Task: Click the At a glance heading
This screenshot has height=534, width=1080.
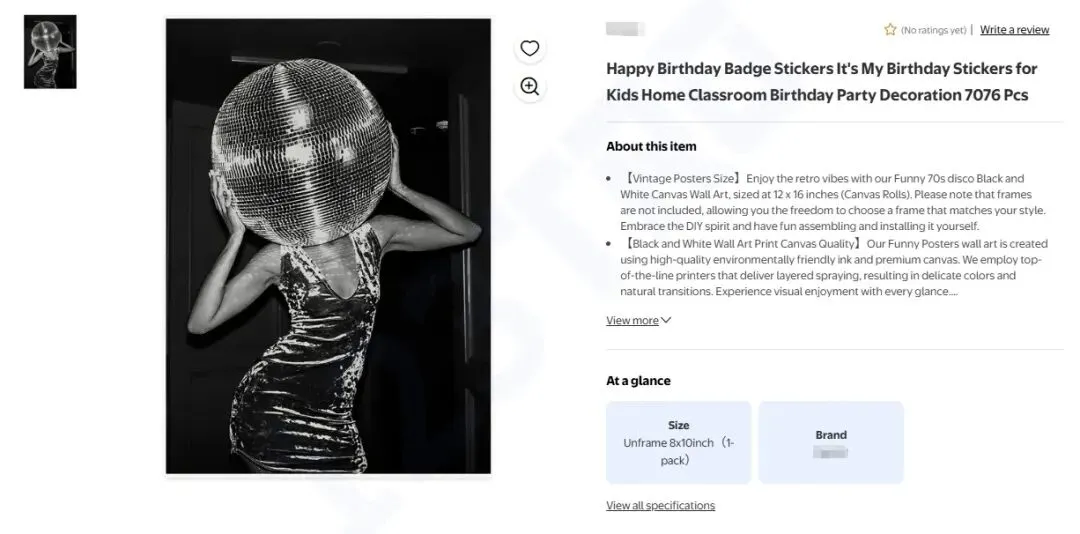Action: [638, 381]
